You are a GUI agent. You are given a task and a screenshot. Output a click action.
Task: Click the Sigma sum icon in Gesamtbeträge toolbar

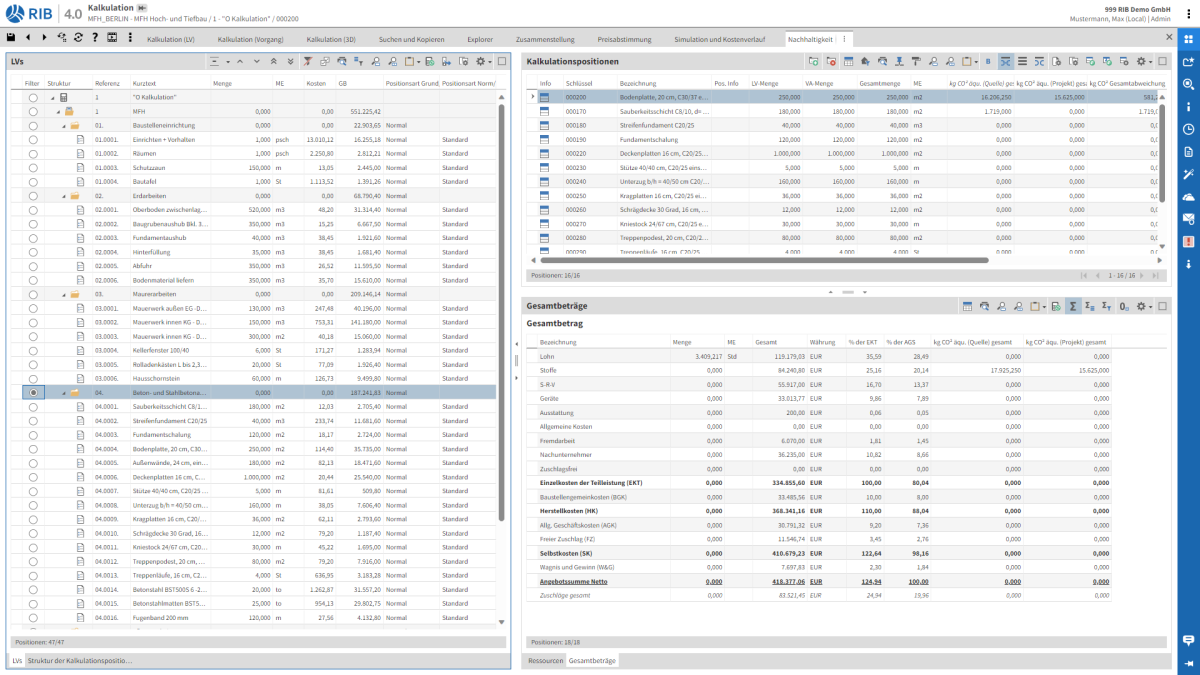tap(1072, 305)
